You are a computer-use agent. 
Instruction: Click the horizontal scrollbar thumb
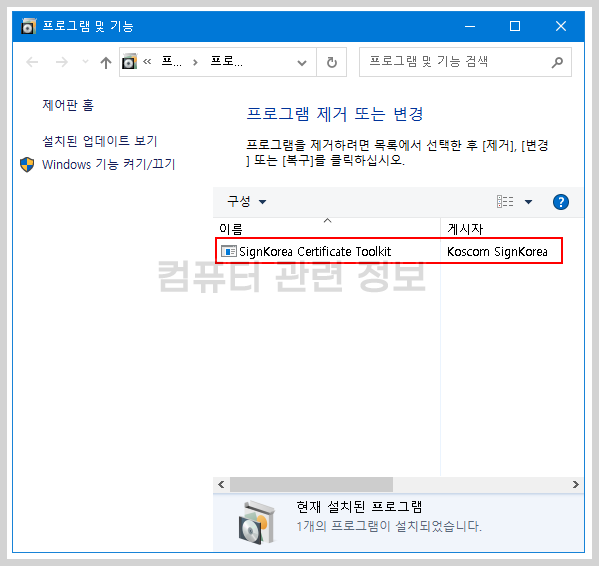coord(311,485)
